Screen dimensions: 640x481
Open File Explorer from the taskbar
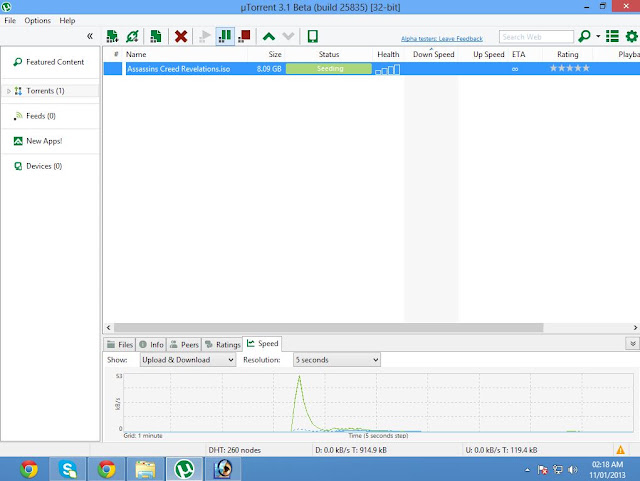(x=145, y=469)
